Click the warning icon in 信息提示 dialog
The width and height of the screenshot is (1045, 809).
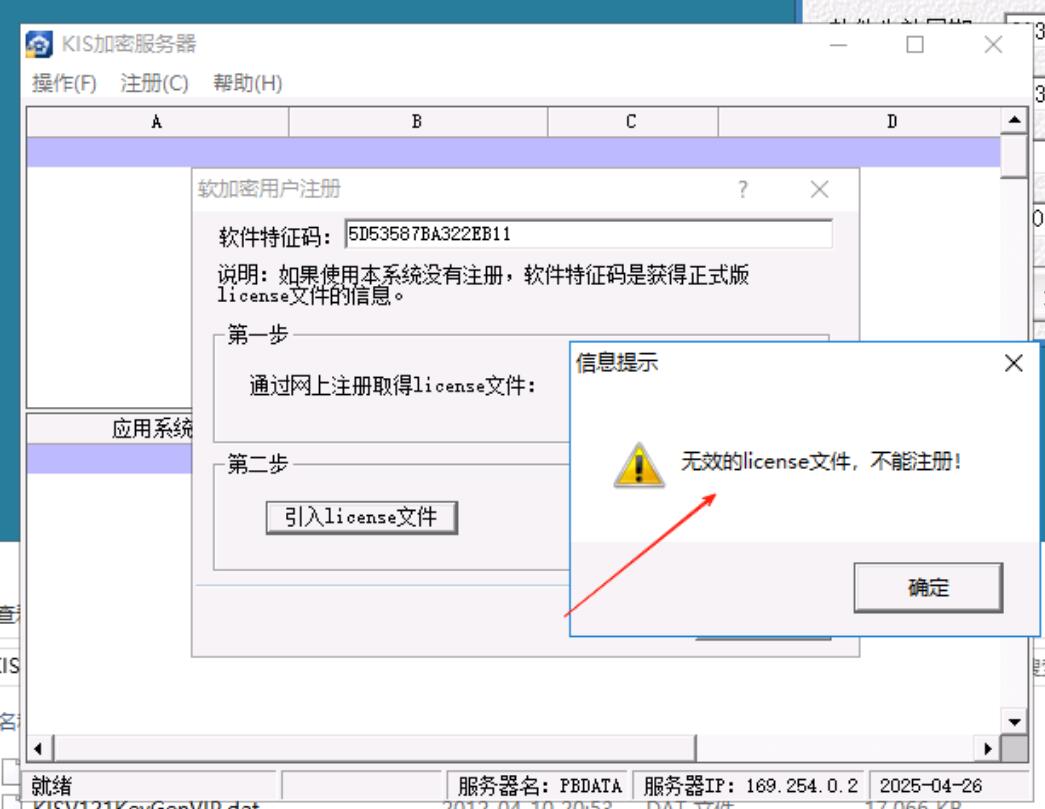tap(638, 464)
